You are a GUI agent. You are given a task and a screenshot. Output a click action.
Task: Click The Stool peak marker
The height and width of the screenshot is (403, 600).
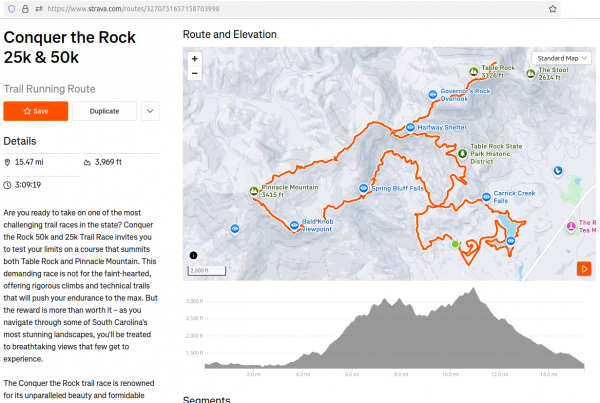[530, 73]
